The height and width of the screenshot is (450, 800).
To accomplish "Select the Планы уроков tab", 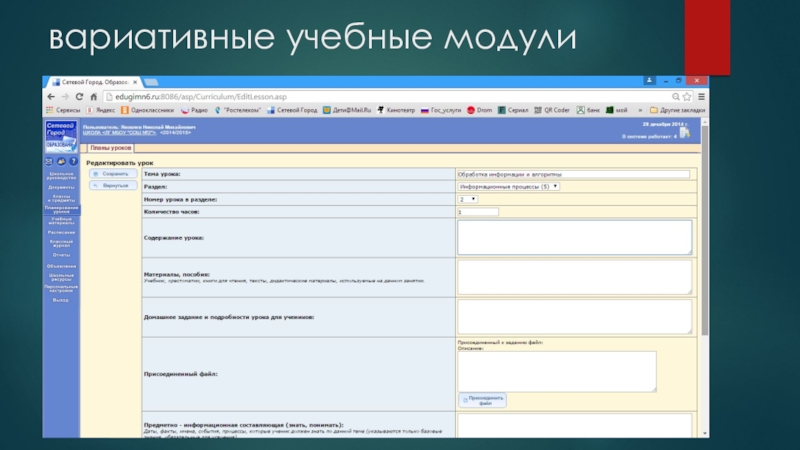I will pyautogui.click(x=111, y=148).
